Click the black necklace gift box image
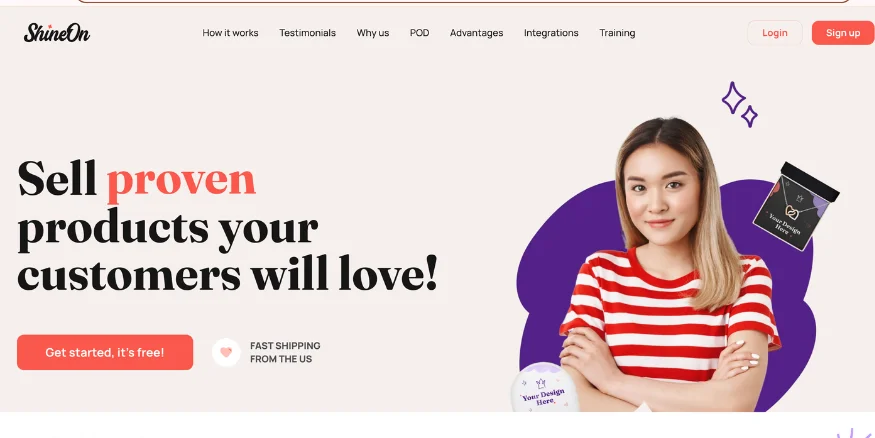 (796, 206)
